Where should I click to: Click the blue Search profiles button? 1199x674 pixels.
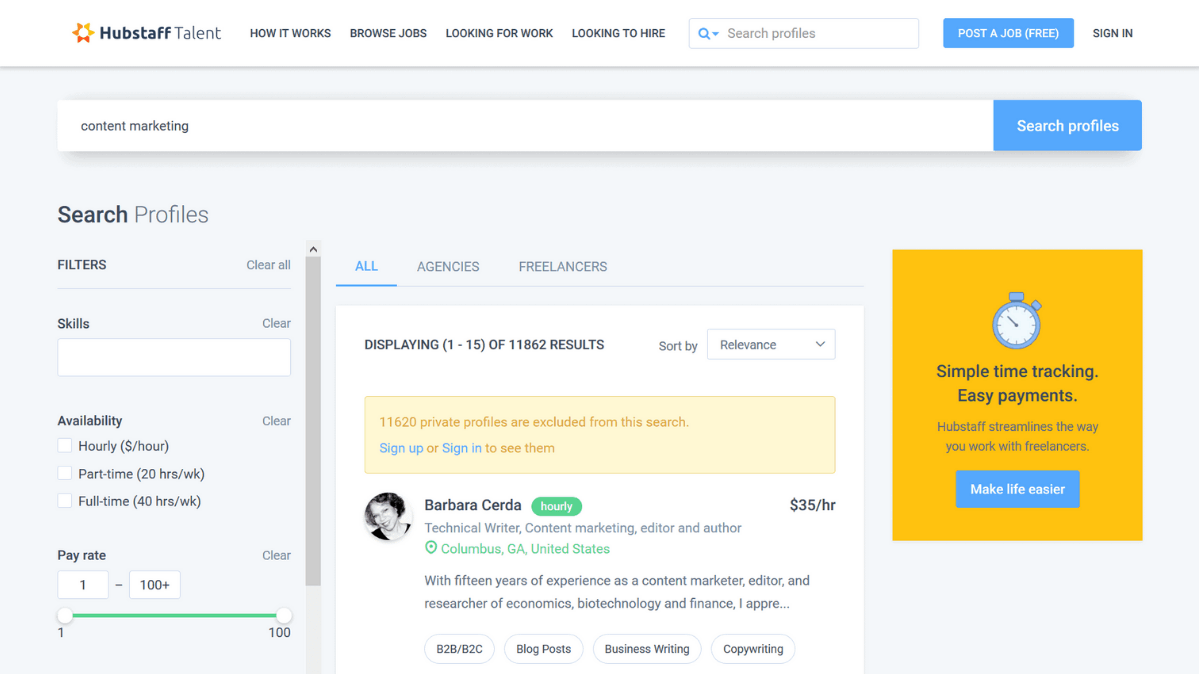click(x=1067, y=125)
